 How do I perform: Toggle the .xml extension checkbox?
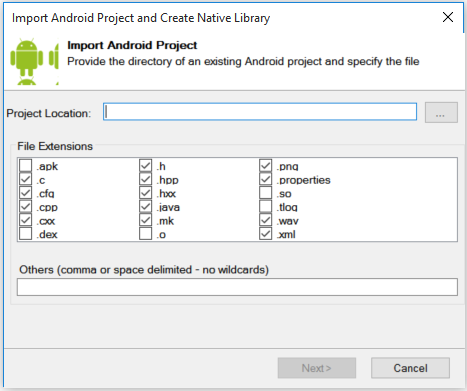(266, 234)
